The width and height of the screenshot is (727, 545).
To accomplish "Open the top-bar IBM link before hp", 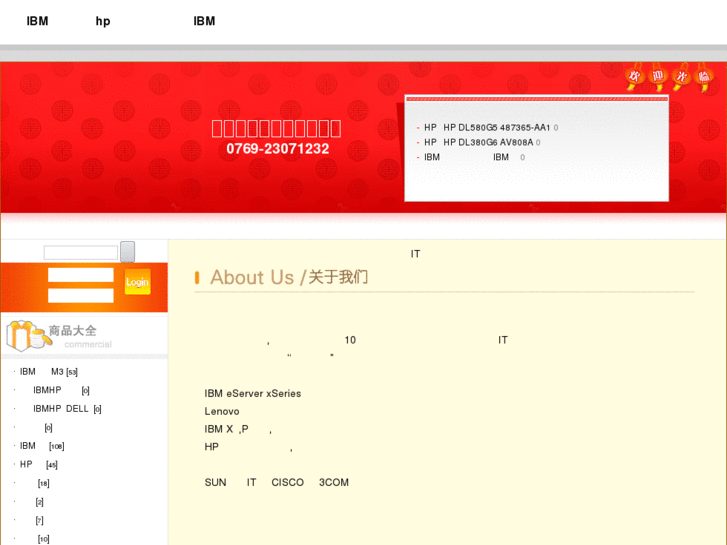I will coord(37,21).
